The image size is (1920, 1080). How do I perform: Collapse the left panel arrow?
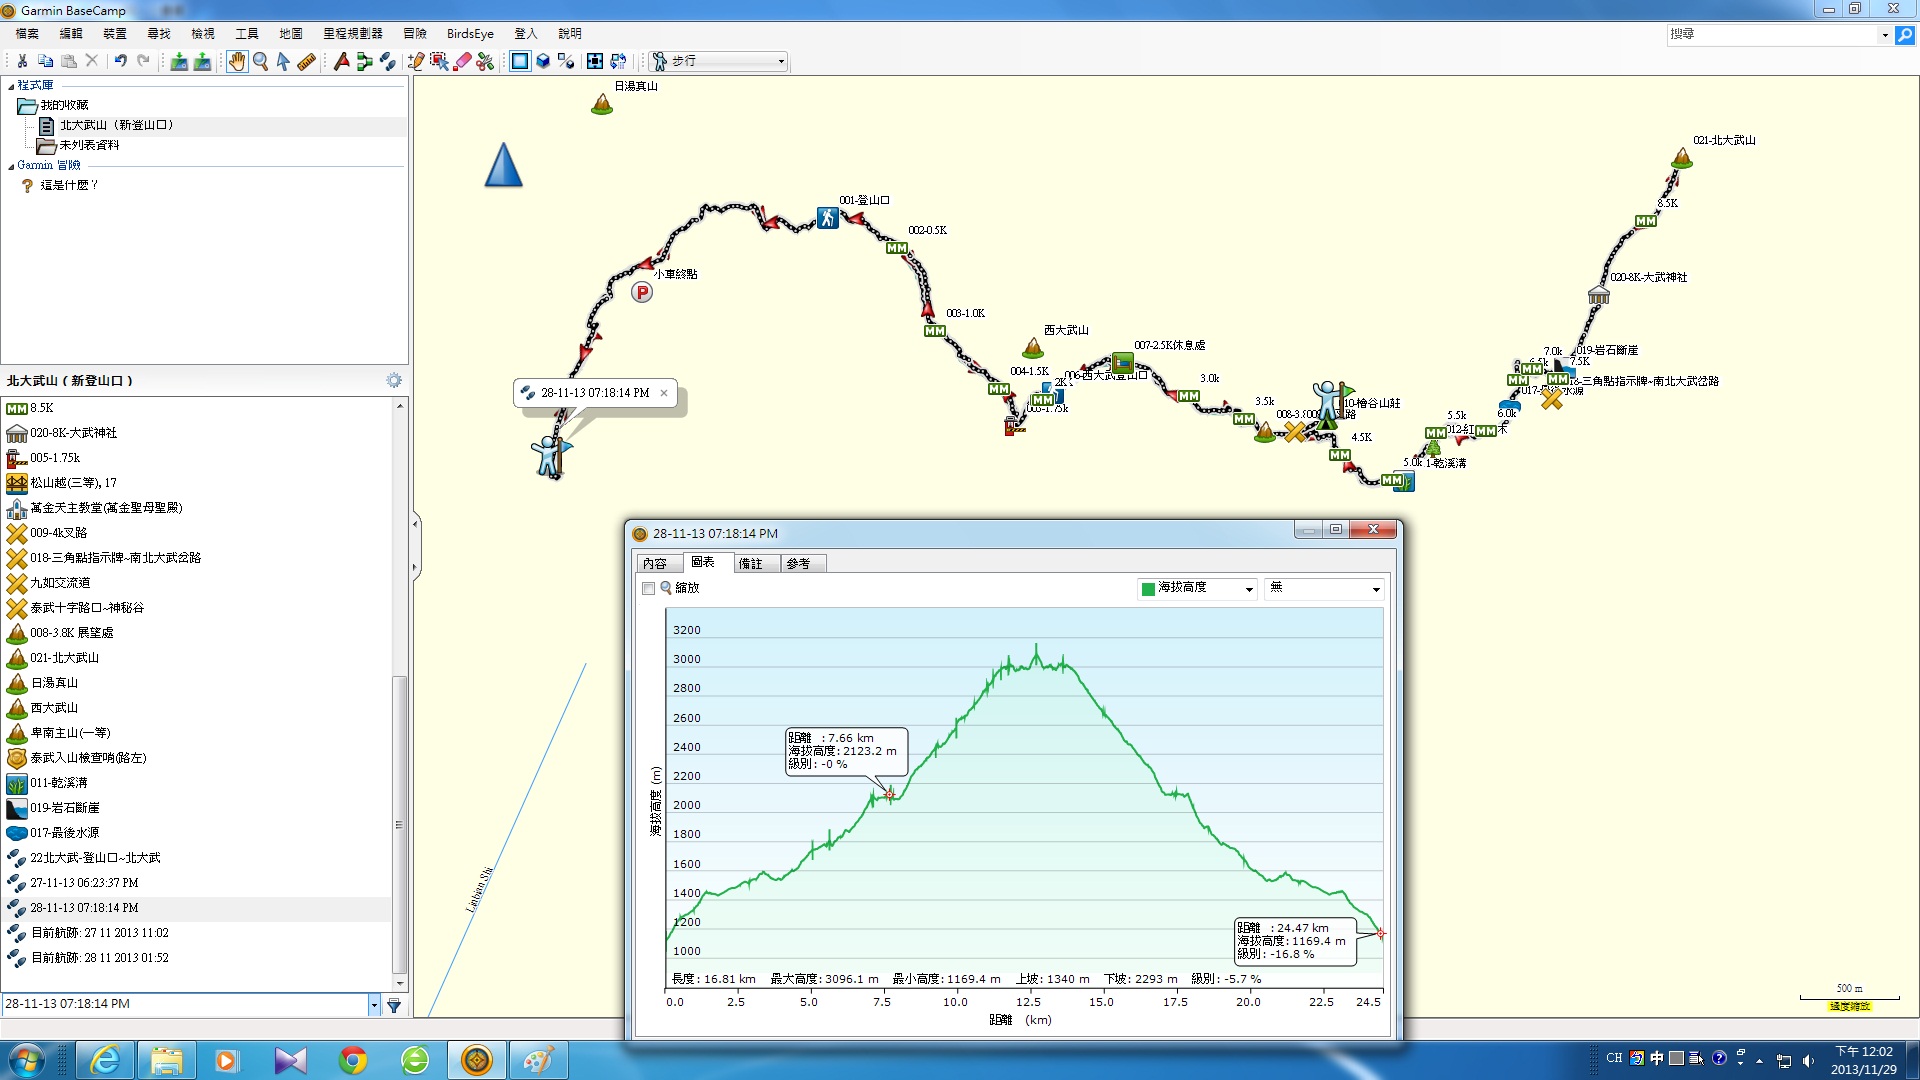[x=415, y=523]
